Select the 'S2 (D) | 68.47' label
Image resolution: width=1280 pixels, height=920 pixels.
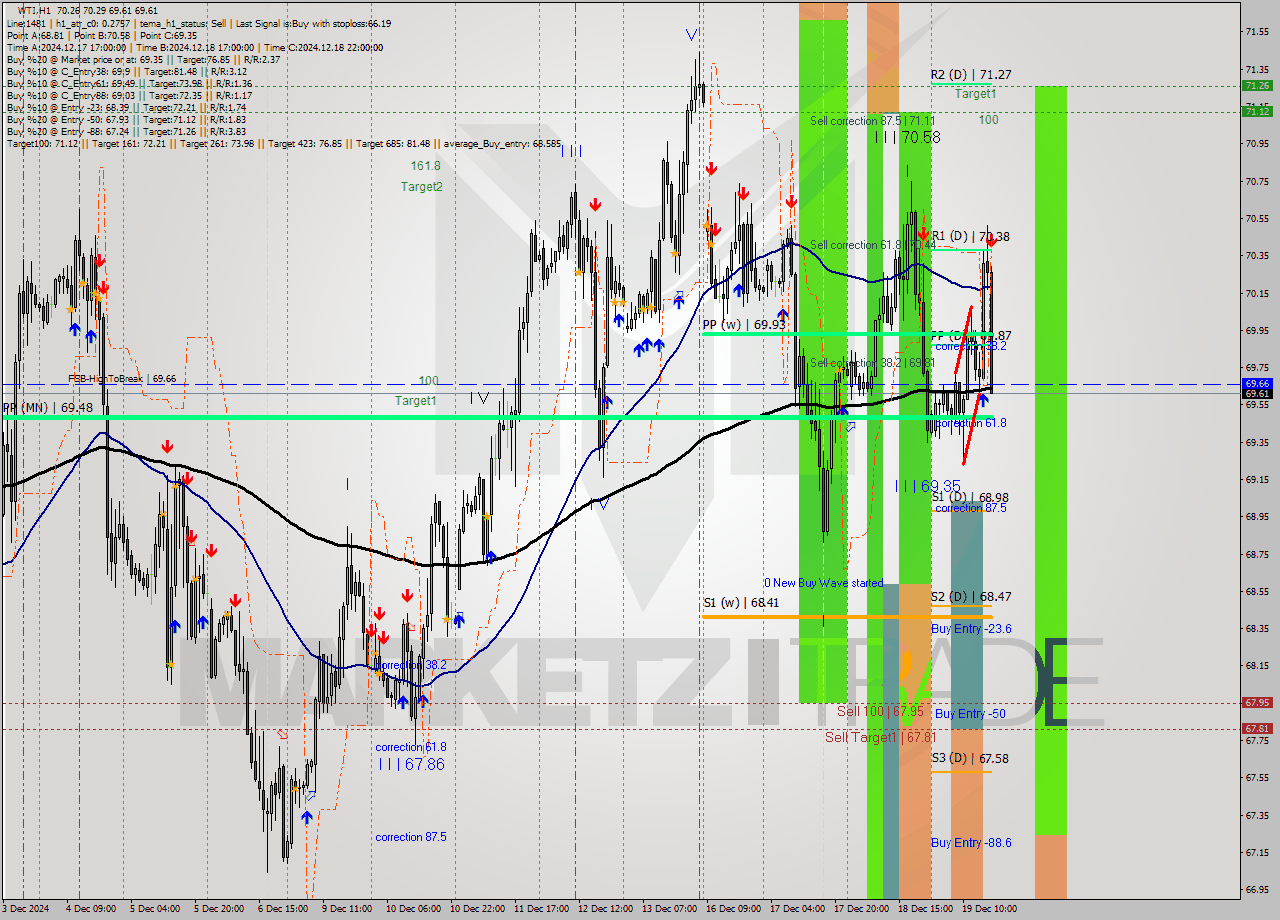971,596
